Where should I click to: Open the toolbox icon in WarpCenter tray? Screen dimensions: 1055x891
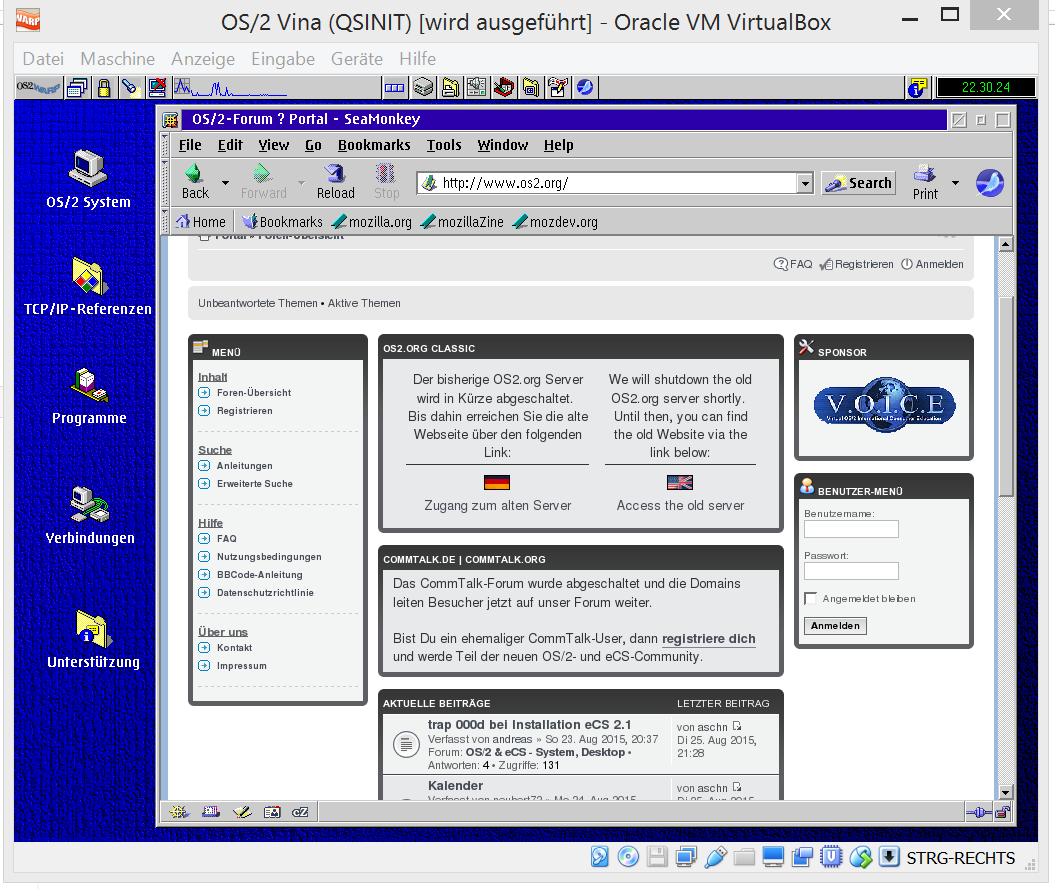click(504, 87)
